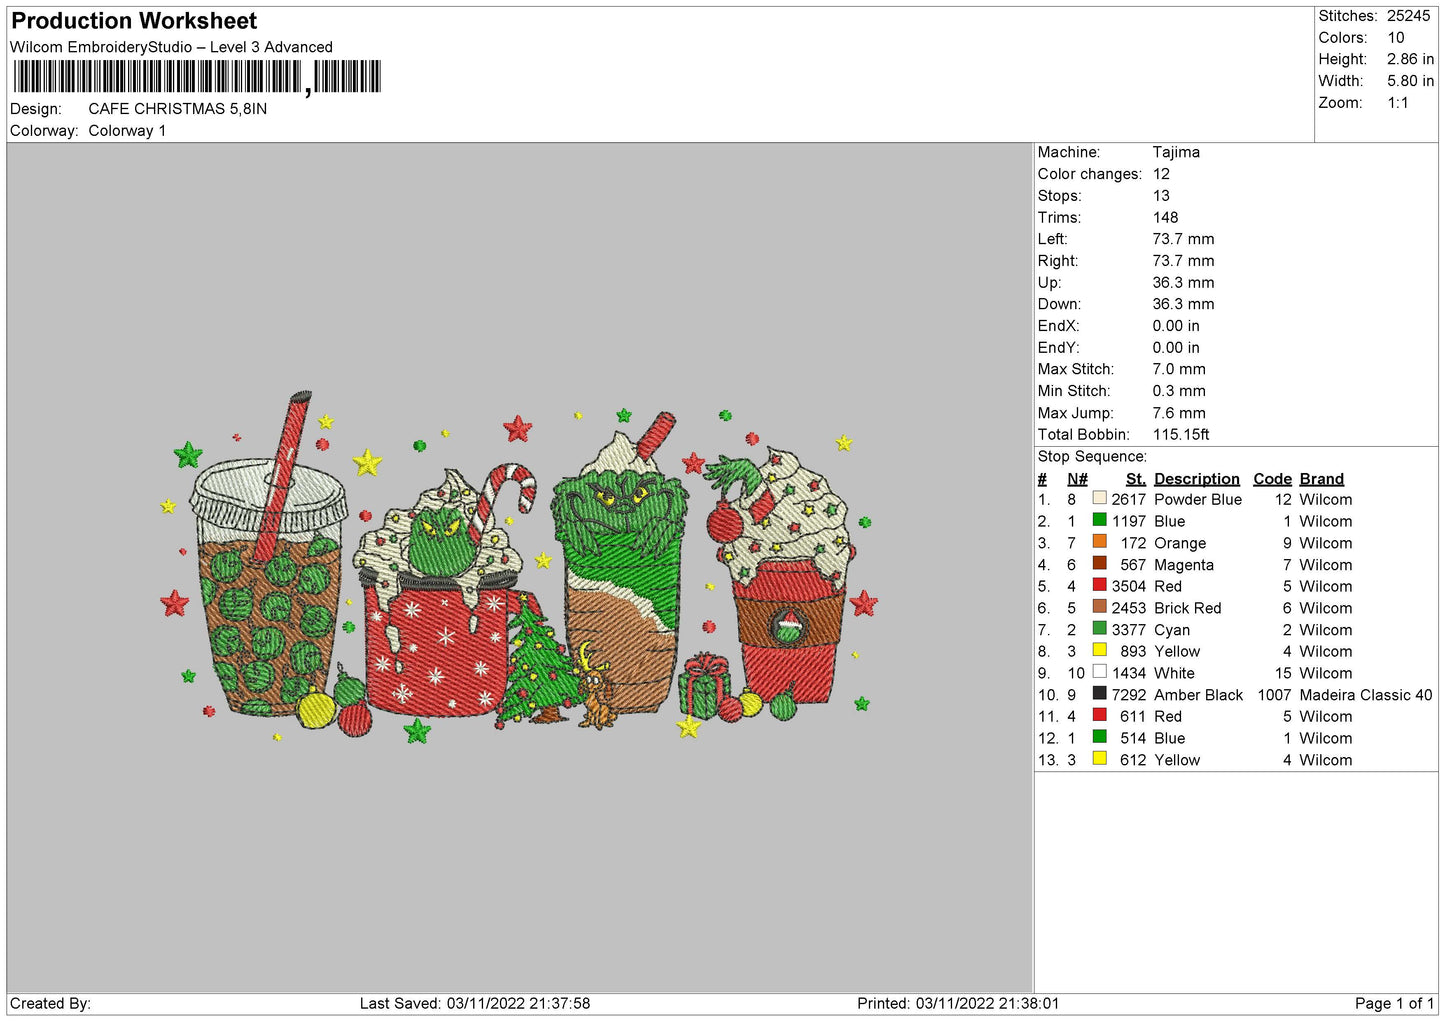Click the 'Brand' column header
1445x1021 pixels.
click(1322, 479)
